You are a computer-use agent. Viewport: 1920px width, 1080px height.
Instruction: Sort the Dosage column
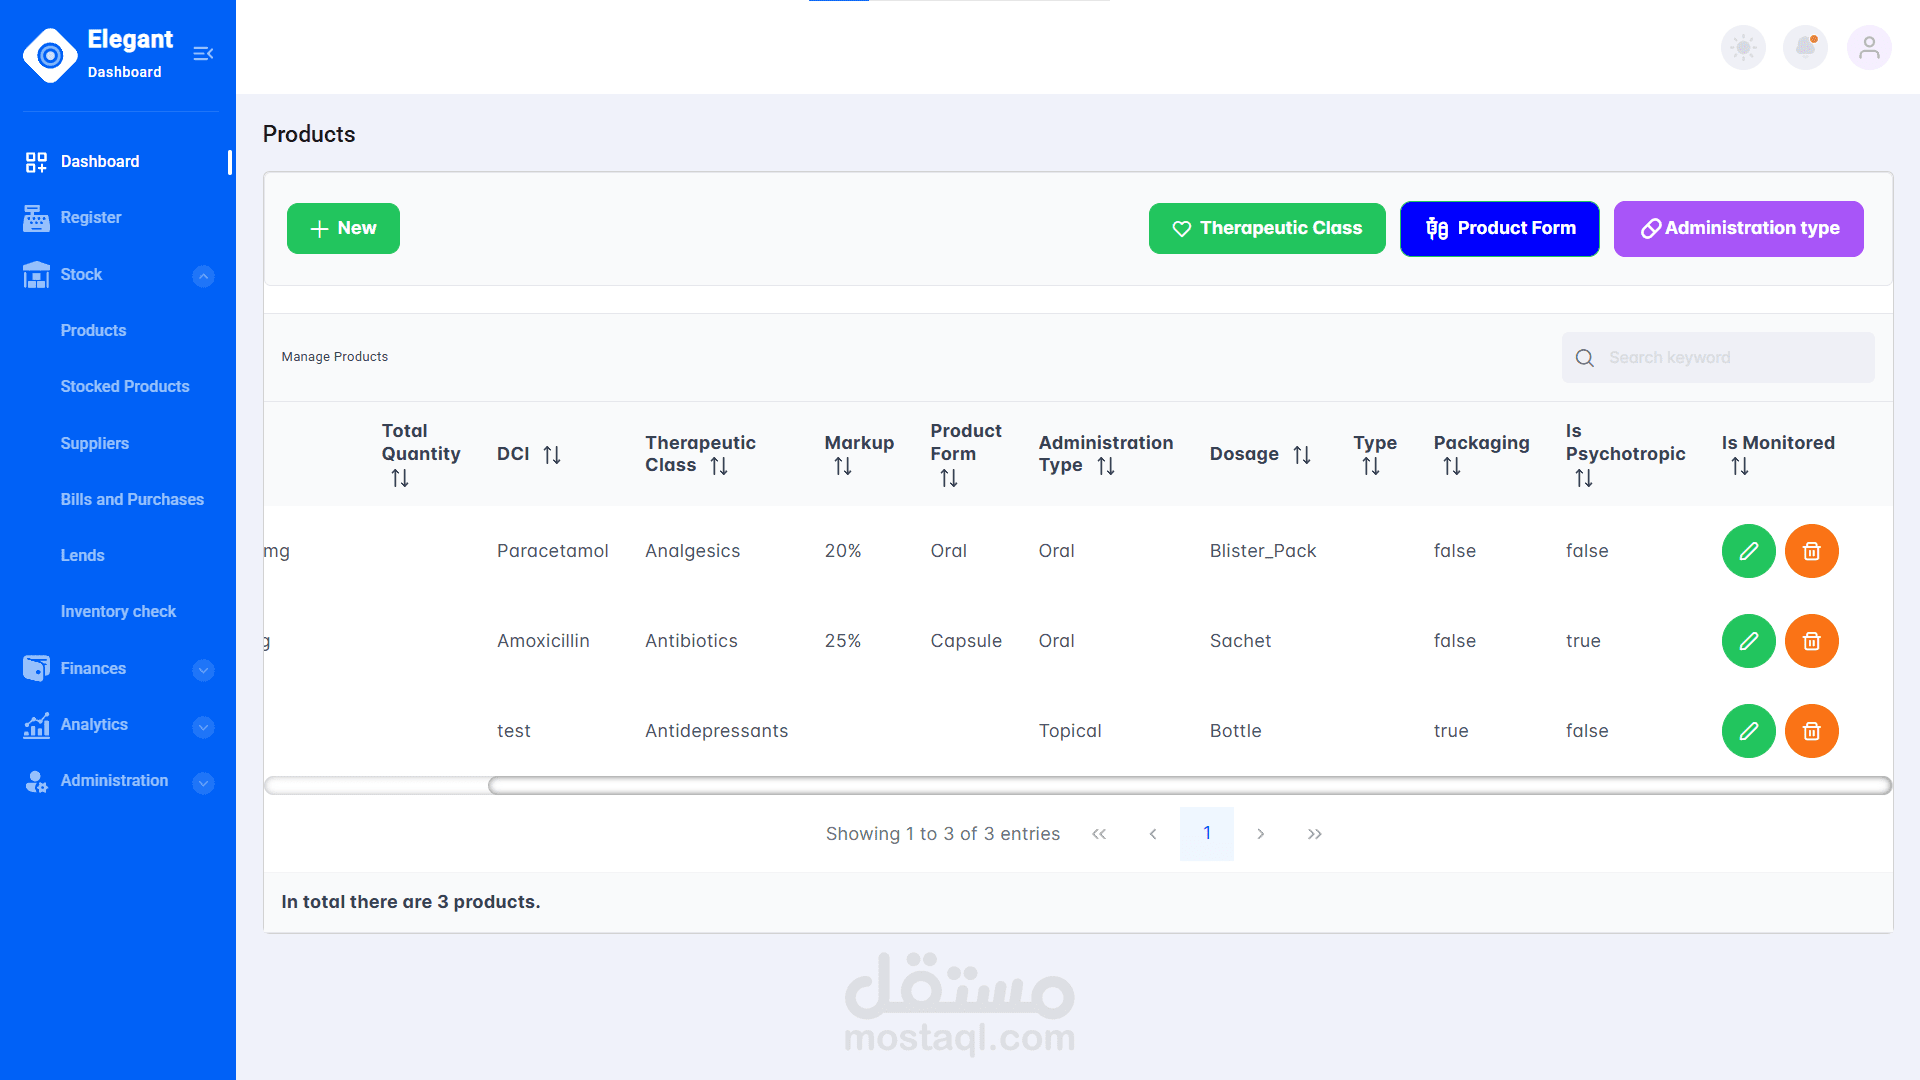[x=1301, y=455]
